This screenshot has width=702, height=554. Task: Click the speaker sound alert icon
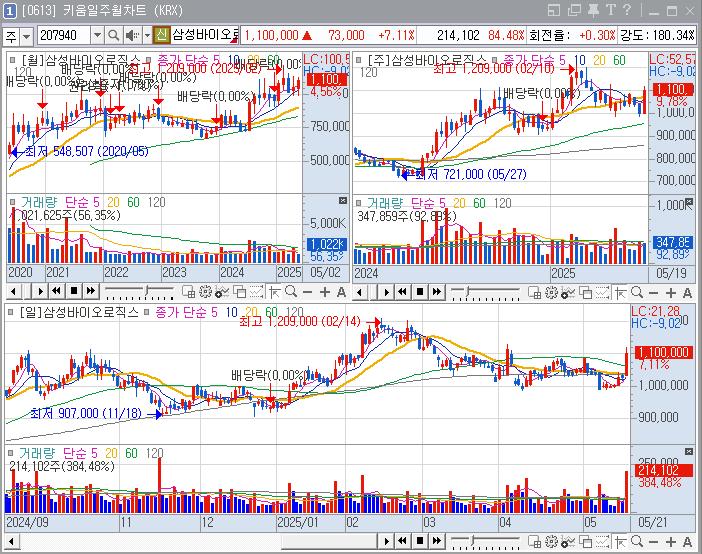pos(132,35)
